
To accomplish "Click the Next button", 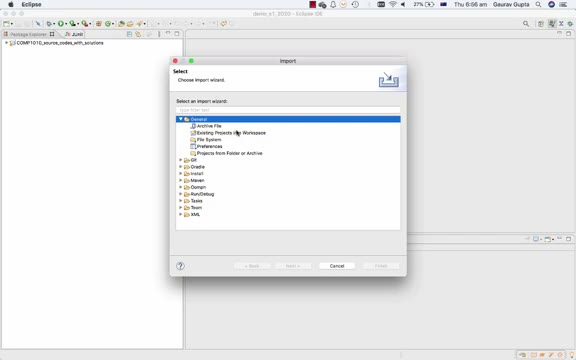I will [293, 266].
